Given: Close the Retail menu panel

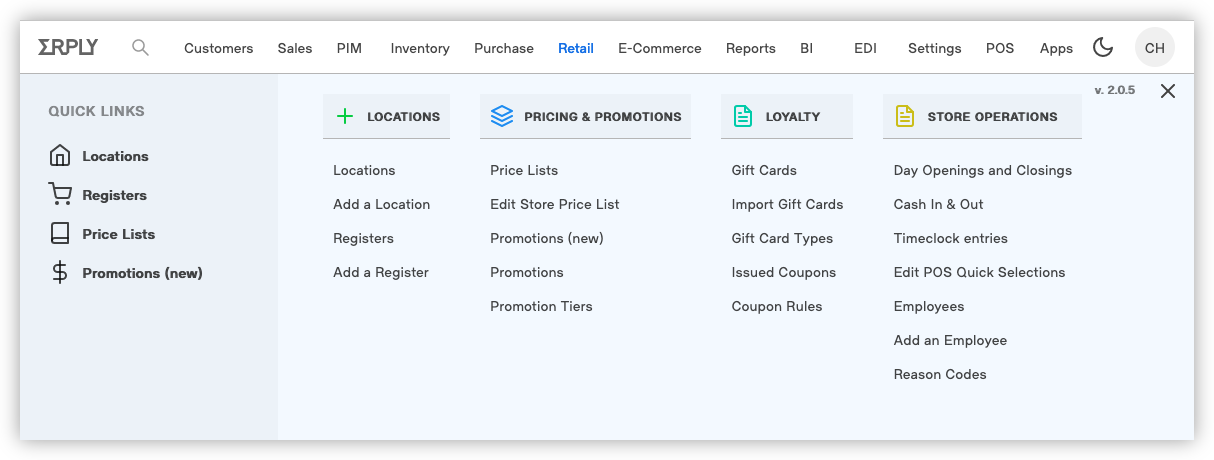Looking at the screenshot, I should [x=1167, y=91].
